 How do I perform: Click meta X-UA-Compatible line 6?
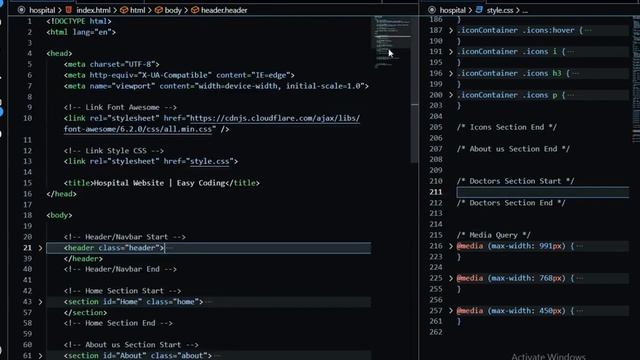(179, 76)
